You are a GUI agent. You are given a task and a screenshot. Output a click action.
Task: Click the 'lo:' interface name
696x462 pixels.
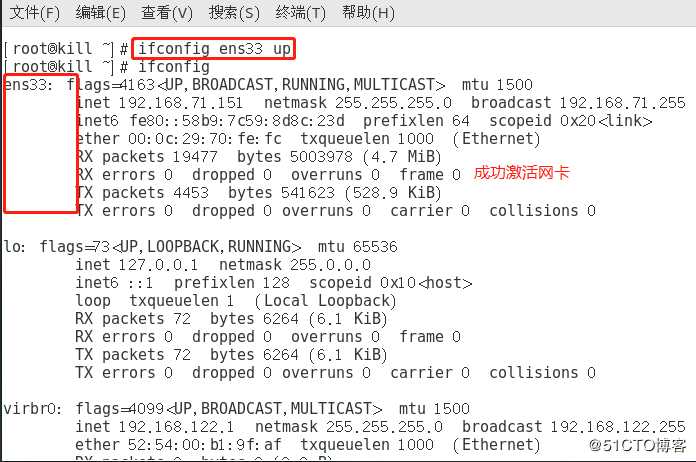tap(14, 247)
